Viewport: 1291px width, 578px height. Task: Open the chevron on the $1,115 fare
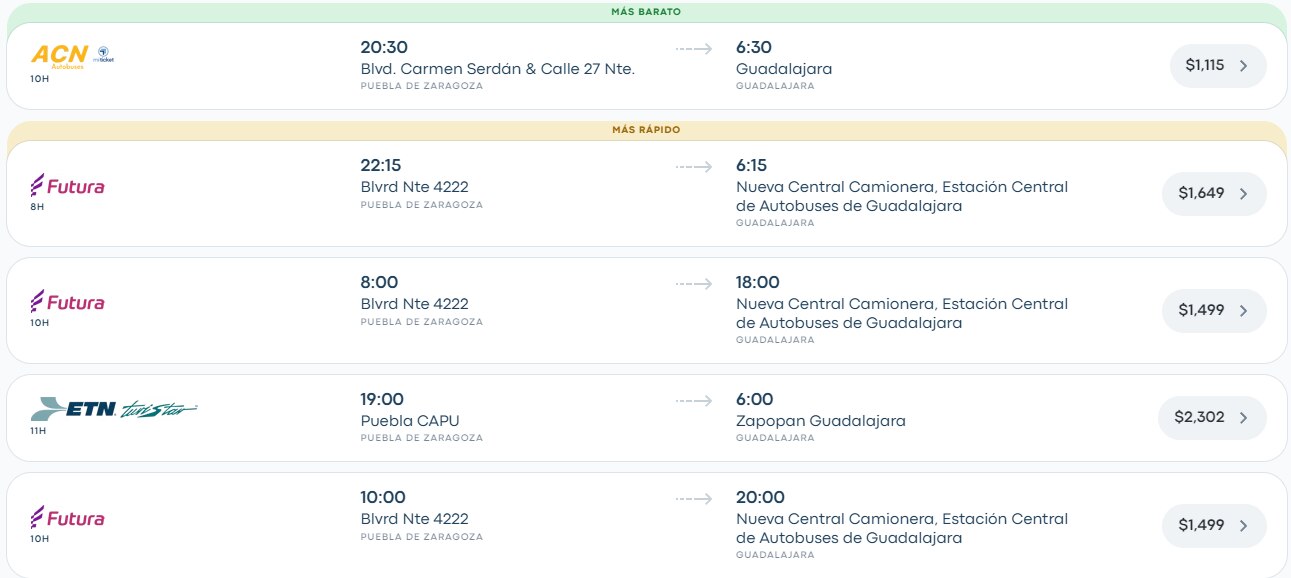tap(1243, 66)
